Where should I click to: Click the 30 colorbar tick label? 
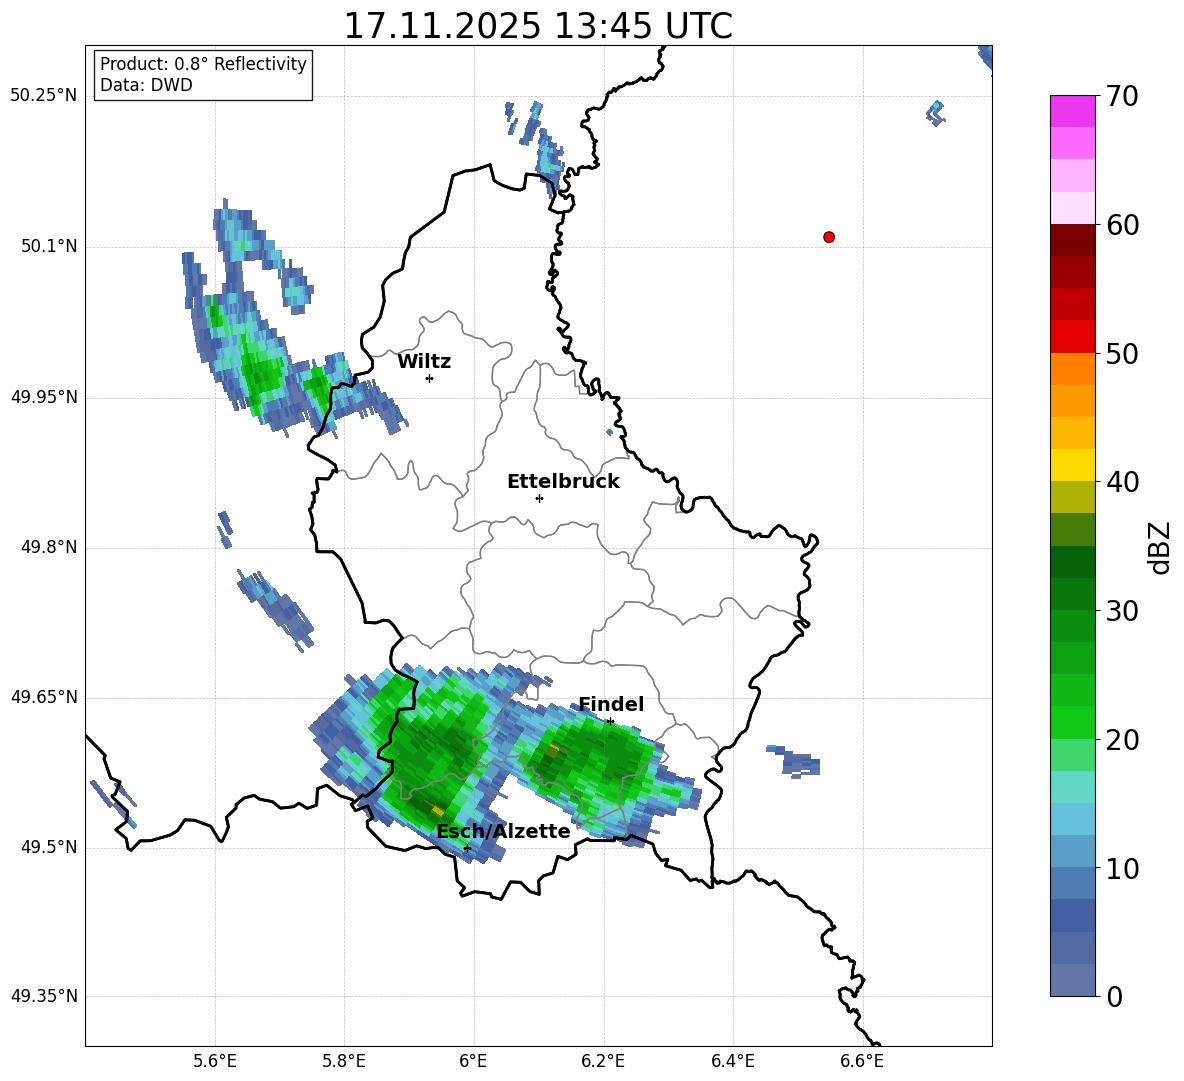click(x=1122, y=611)
